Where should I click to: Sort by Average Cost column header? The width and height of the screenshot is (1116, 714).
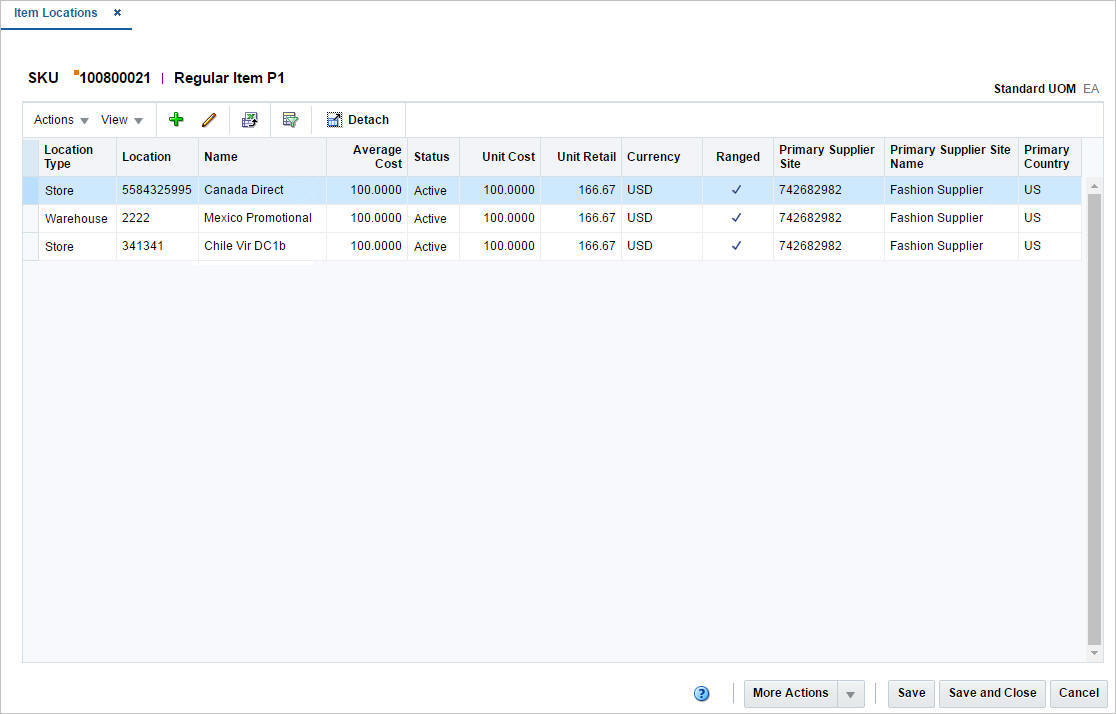(x=367, y=157)
